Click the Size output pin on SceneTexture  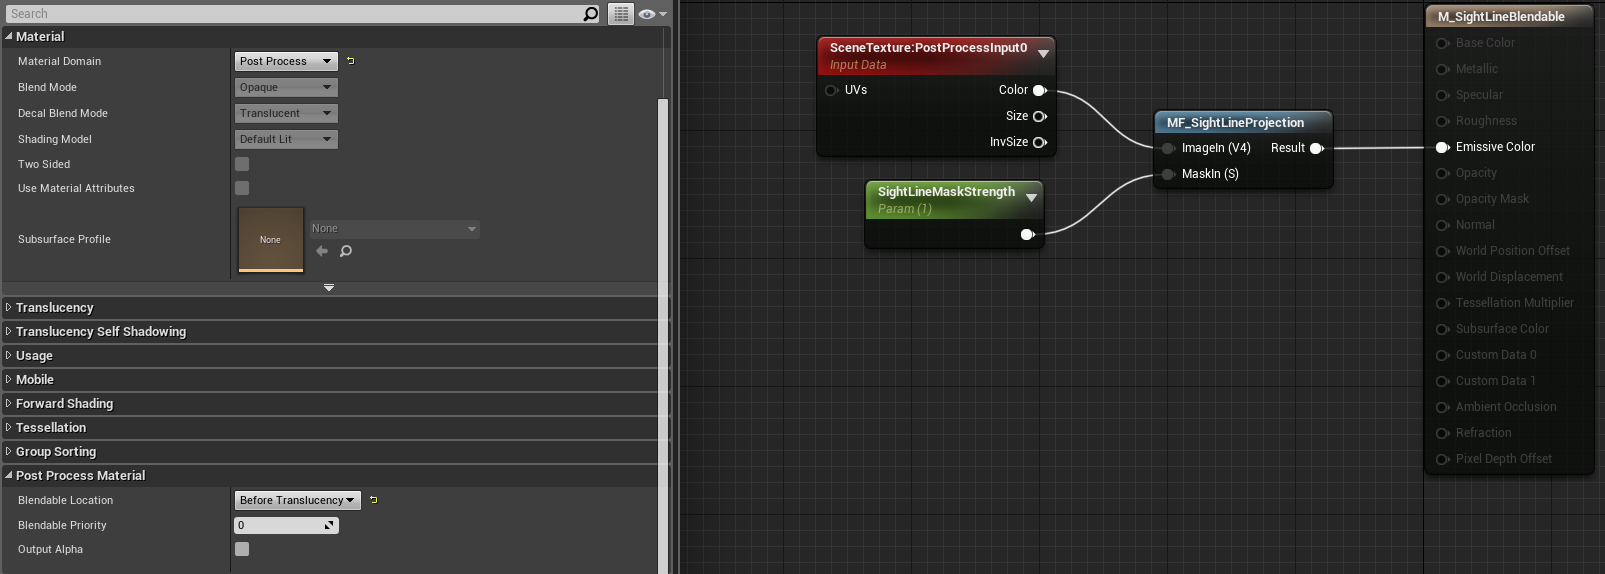pos(1040,116)
